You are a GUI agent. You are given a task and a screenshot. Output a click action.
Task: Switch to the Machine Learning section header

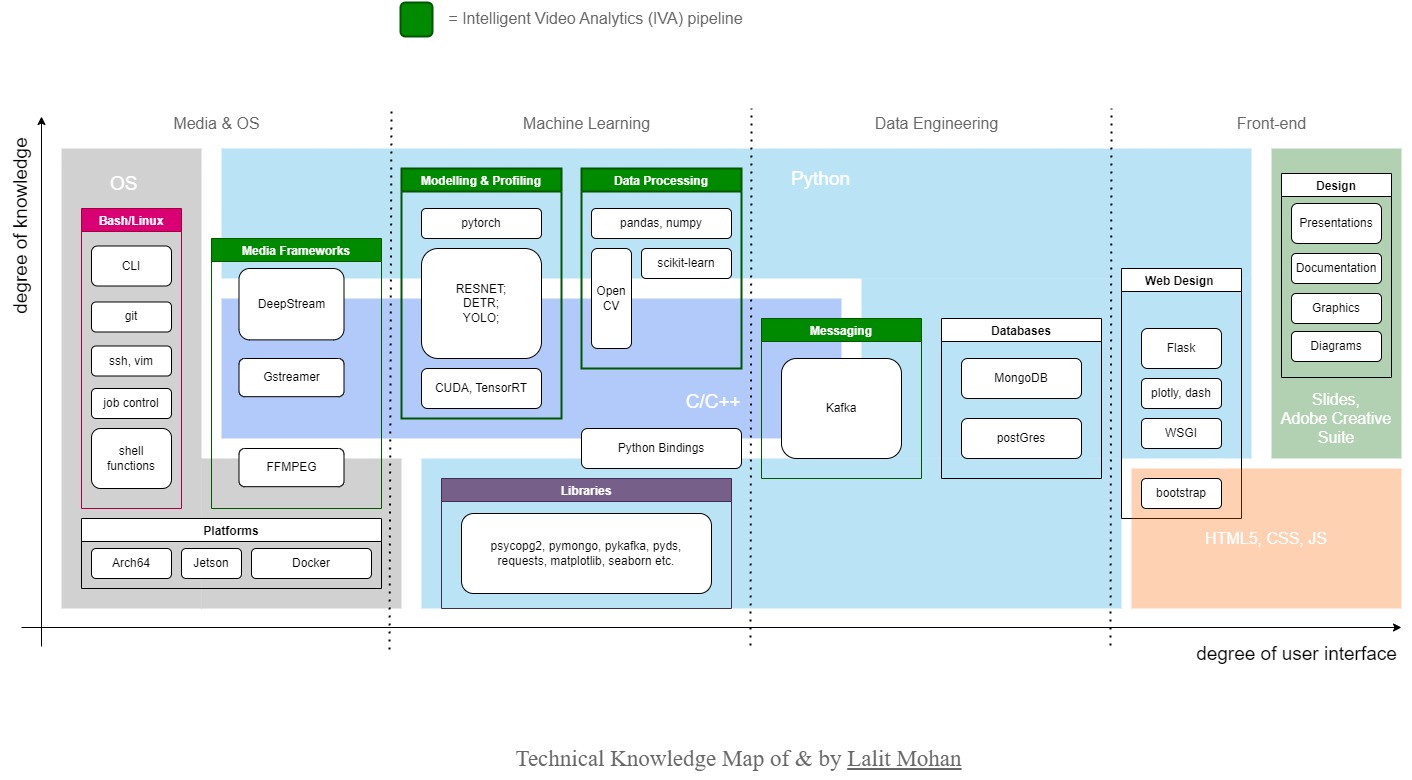(586, 123)
